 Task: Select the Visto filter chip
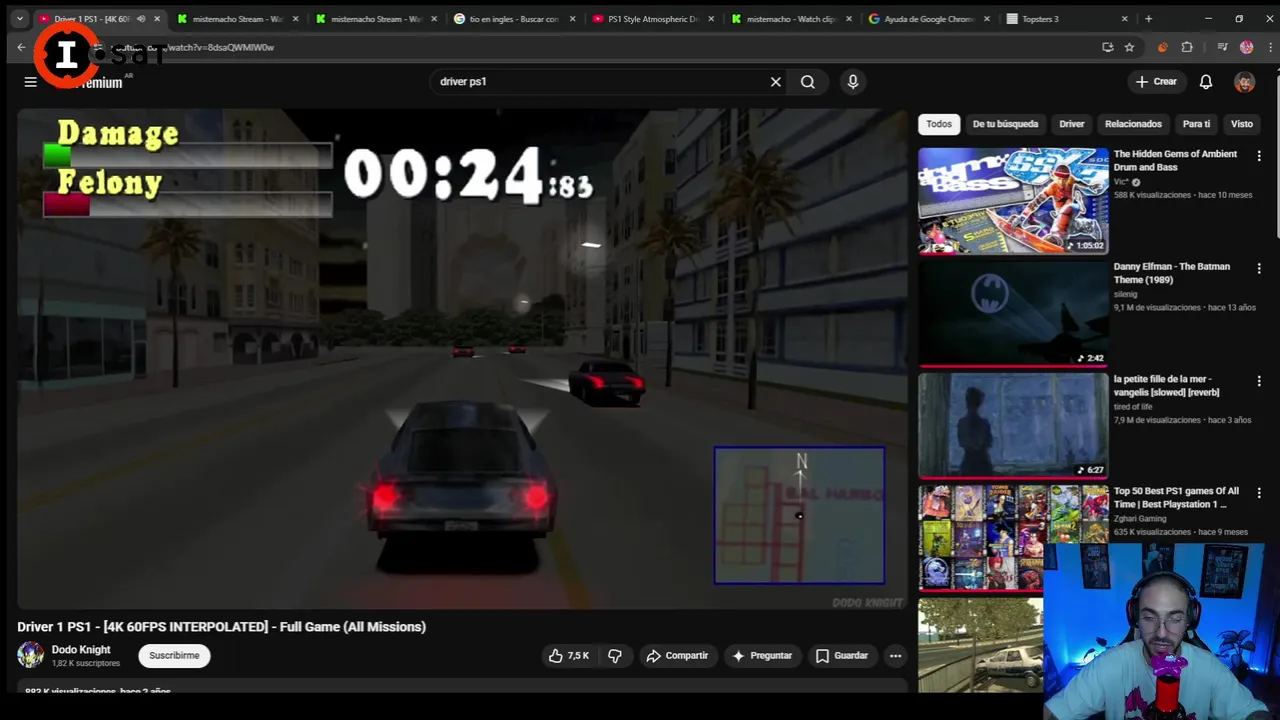tap(1242, 124)
